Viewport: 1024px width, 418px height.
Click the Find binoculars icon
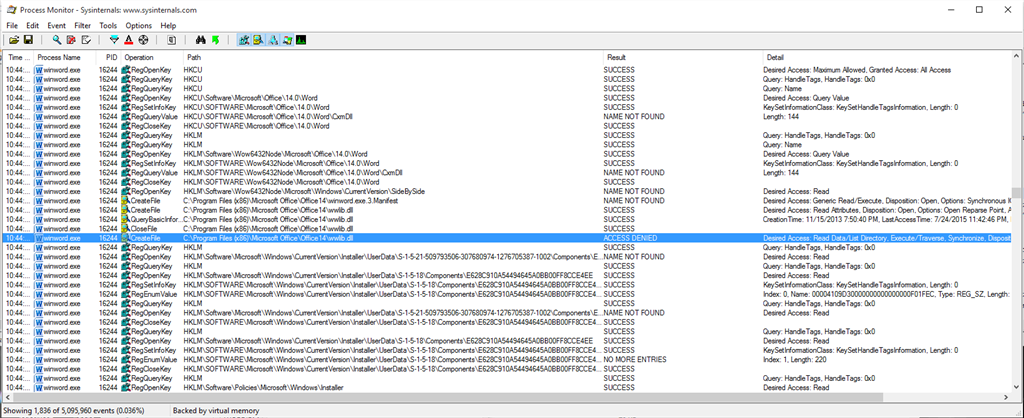(201, 40)
